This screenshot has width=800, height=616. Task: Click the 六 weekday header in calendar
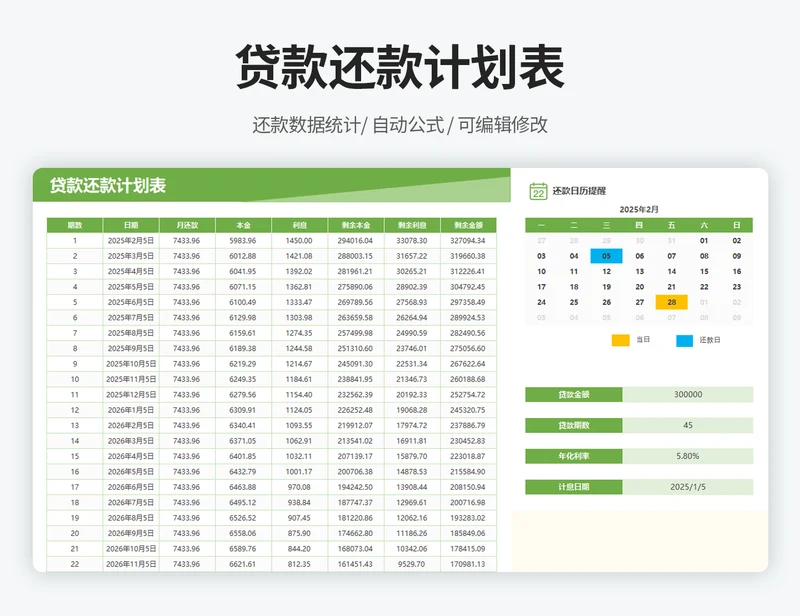pos(704,225)
